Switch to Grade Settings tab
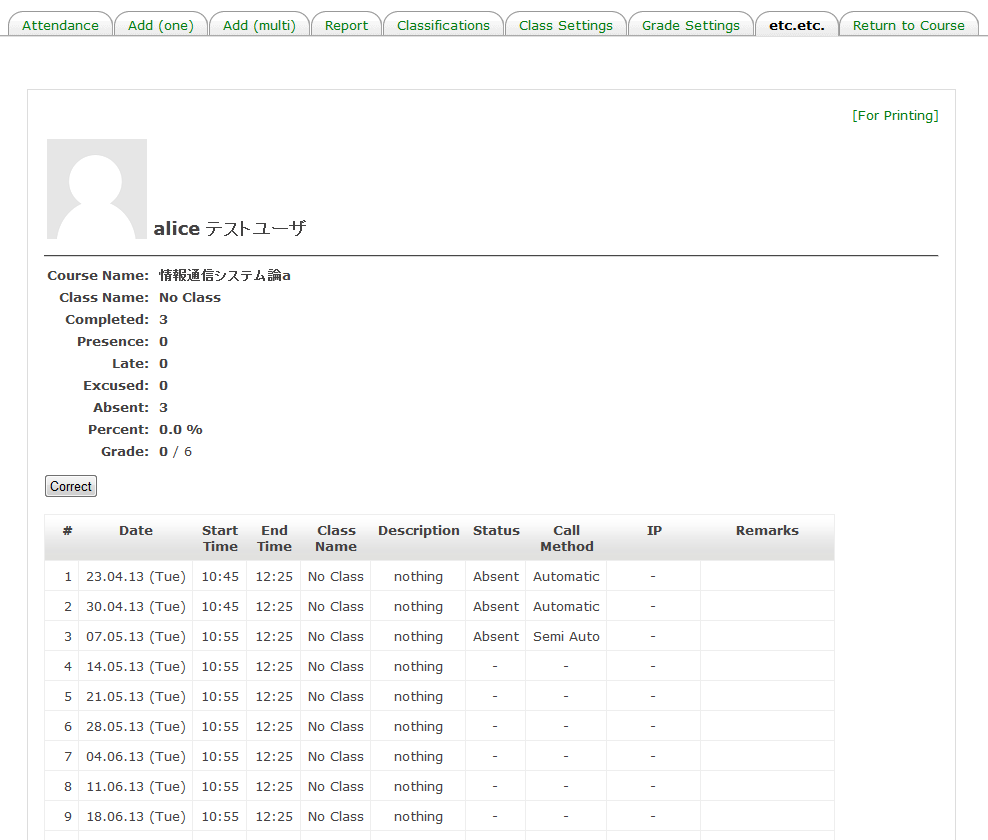Image resolution: width=988 pixels, height=840 pixels. tap(691, 25)
